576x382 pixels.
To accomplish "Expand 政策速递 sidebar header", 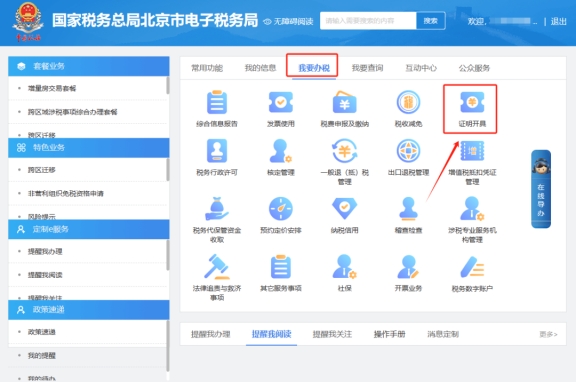I will coord(89,310).
